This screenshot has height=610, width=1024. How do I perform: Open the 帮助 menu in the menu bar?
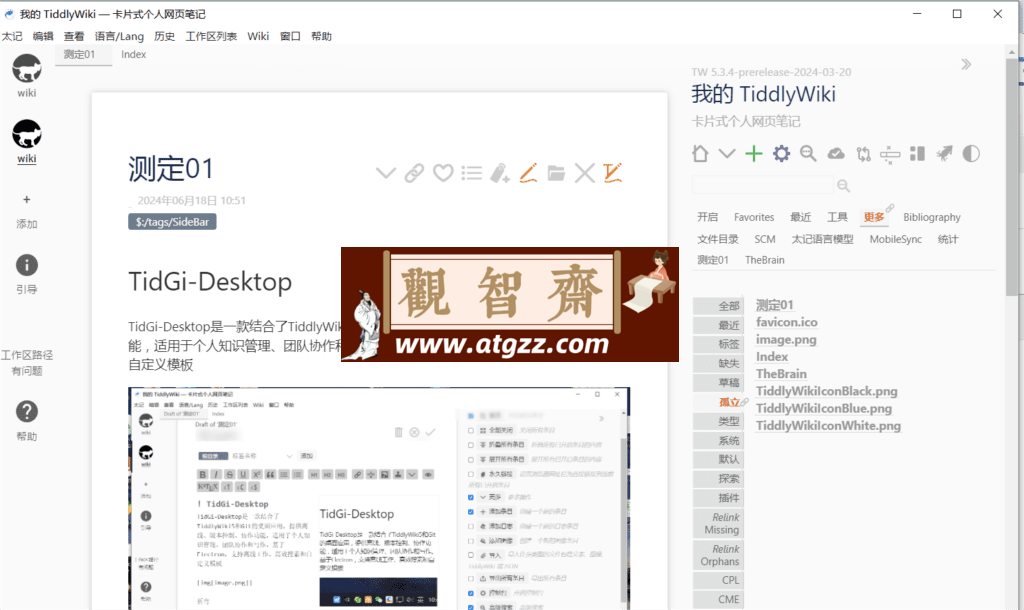point(321,36)
